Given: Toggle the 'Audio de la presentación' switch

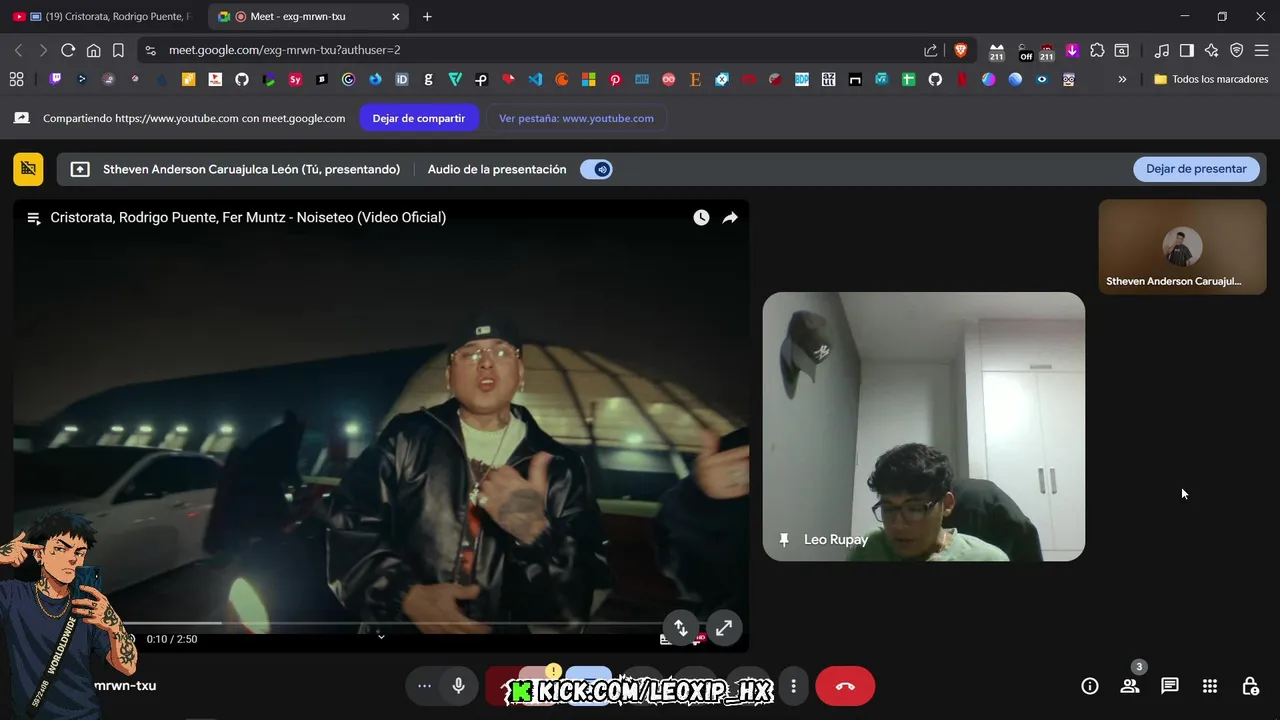Looking at the screenshot, I should 596,170.
